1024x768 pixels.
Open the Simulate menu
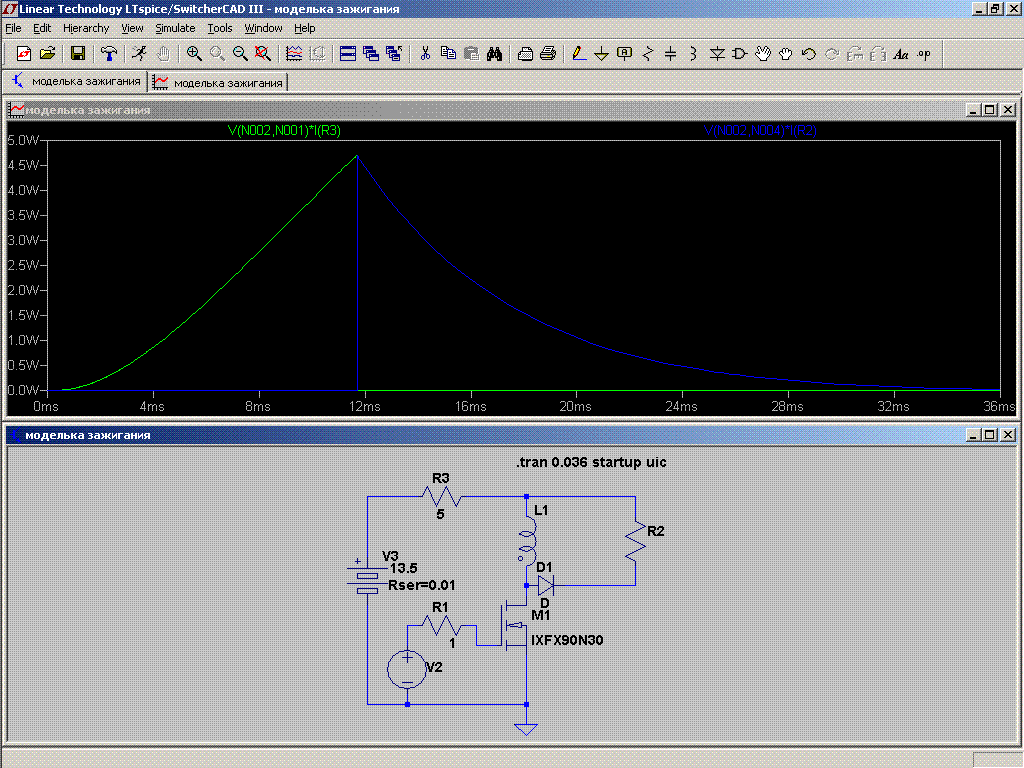(x=175, y=28)
